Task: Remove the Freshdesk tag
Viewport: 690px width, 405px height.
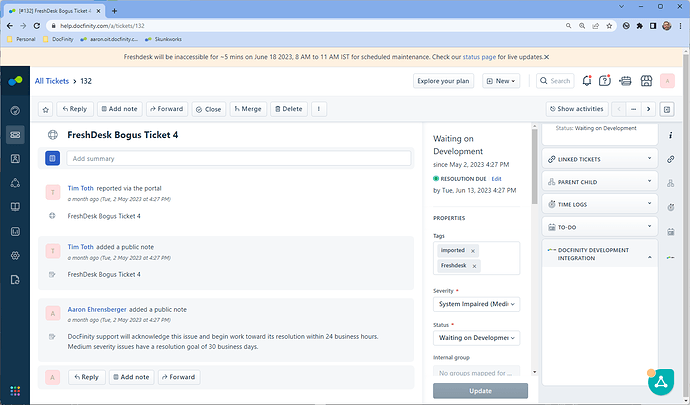Action: (474, 266)
